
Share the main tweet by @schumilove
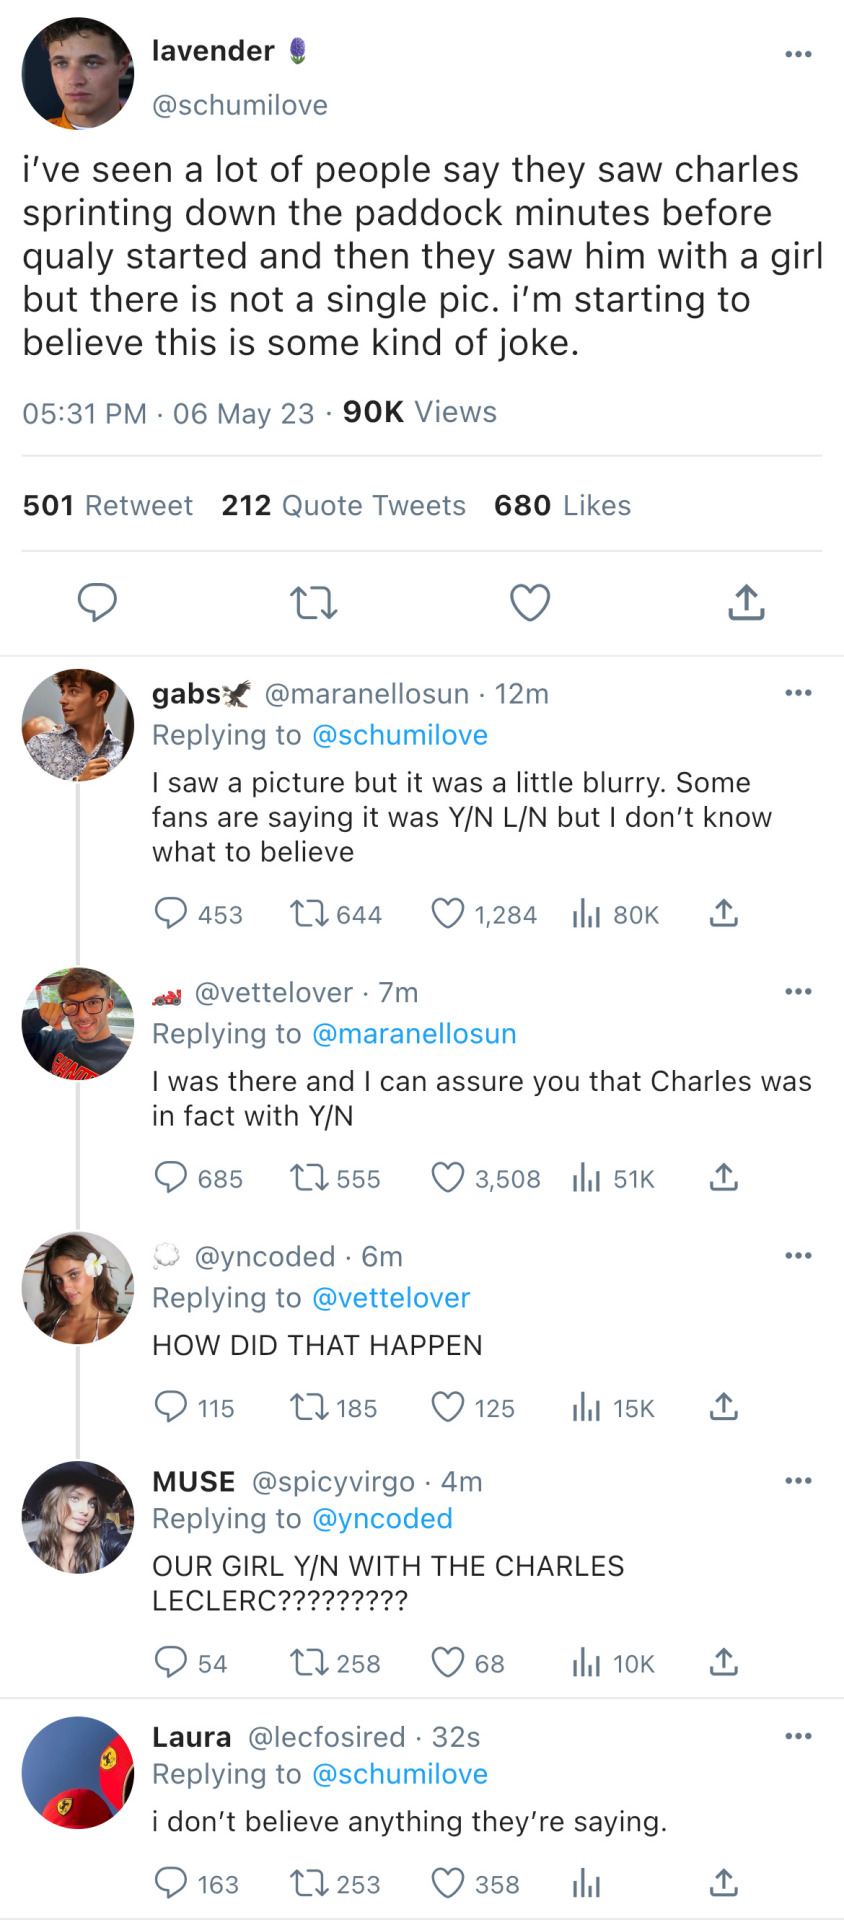pos(746,603)
